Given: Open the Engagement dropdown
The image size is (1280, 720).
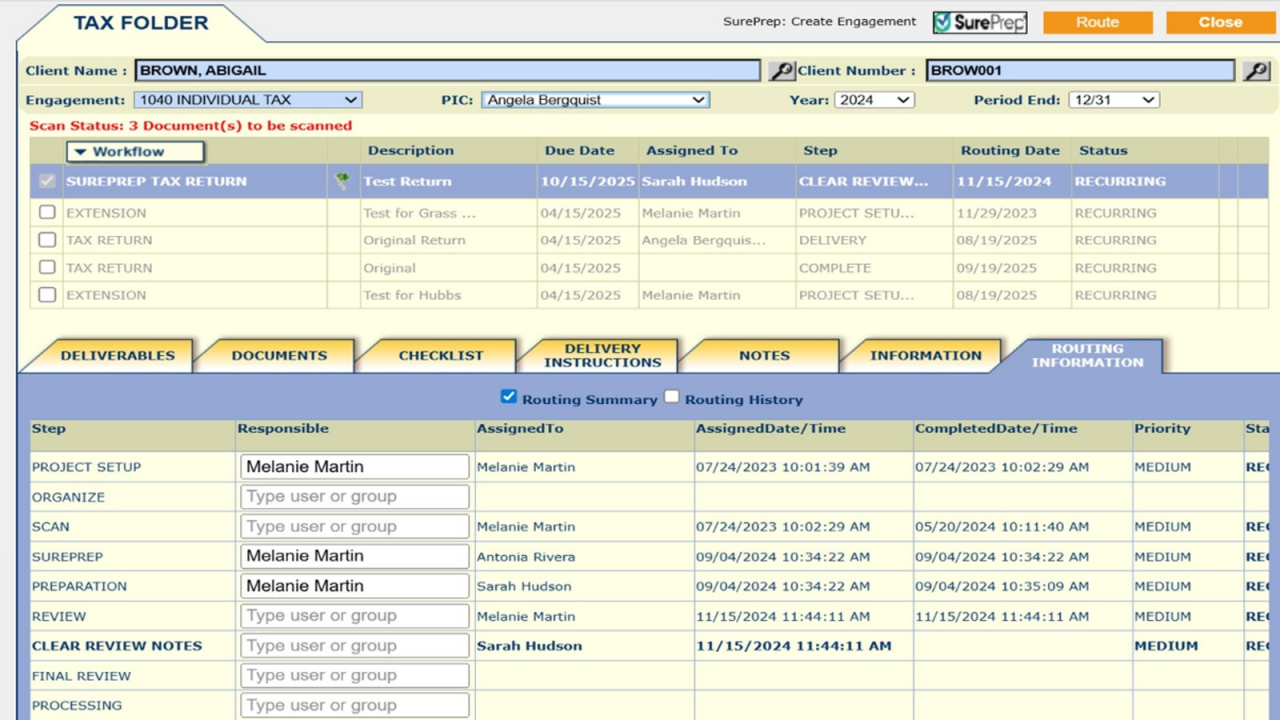Looking at the screenshot, I should [248, 100].
